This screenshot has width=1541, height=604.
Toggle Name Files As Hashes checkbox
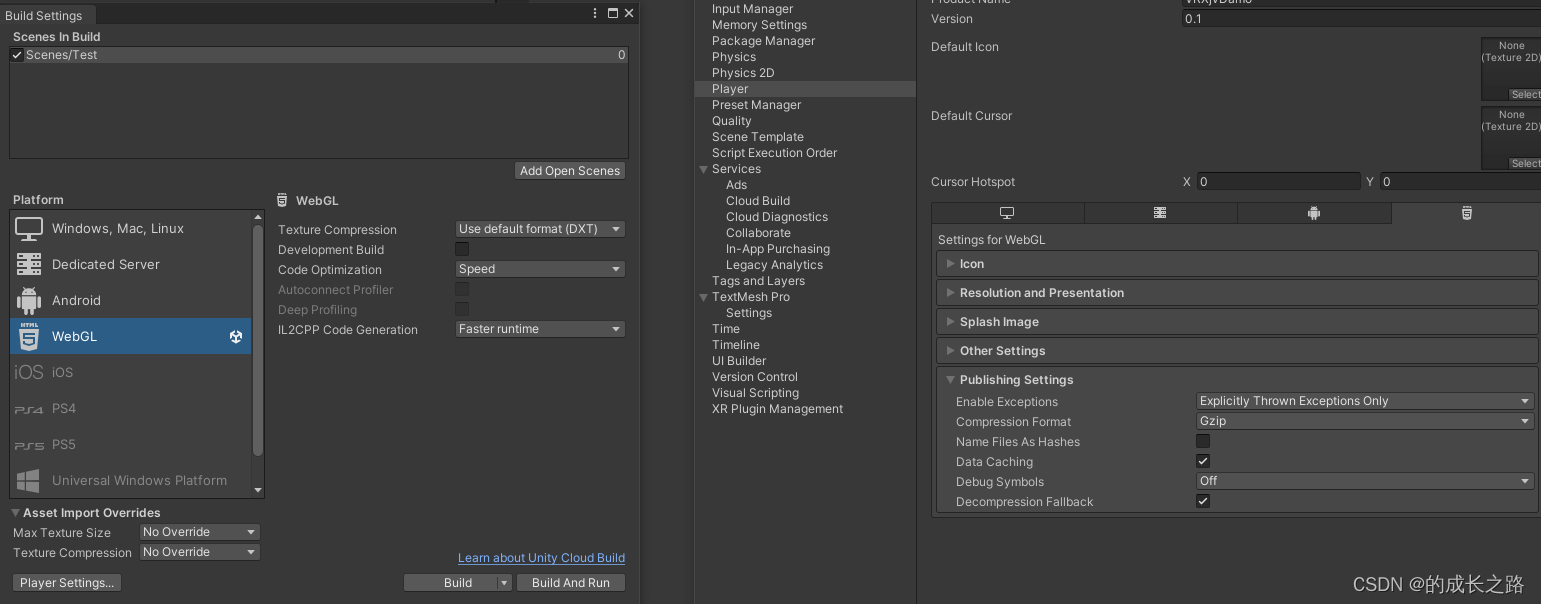pos(1203,441)
